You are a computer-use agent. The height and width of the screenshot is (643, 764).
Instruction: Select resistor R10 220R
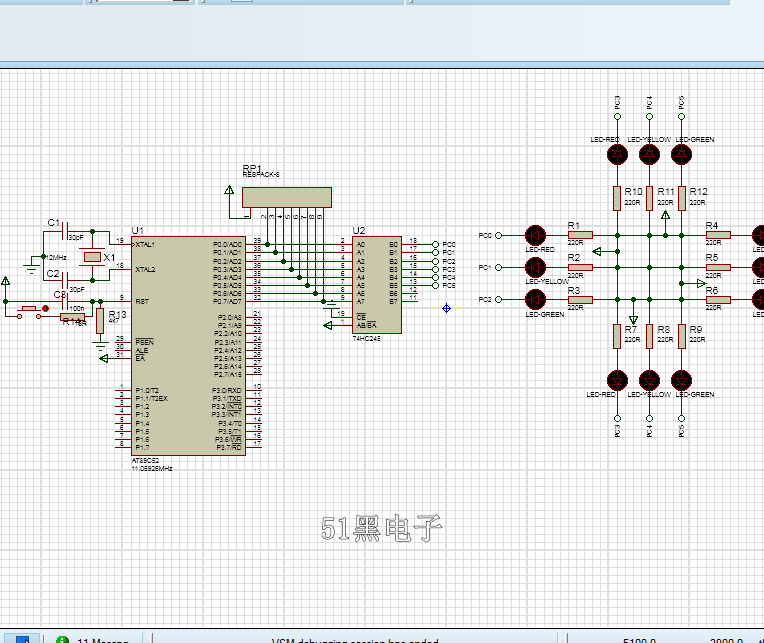click(x=617, y=198)
